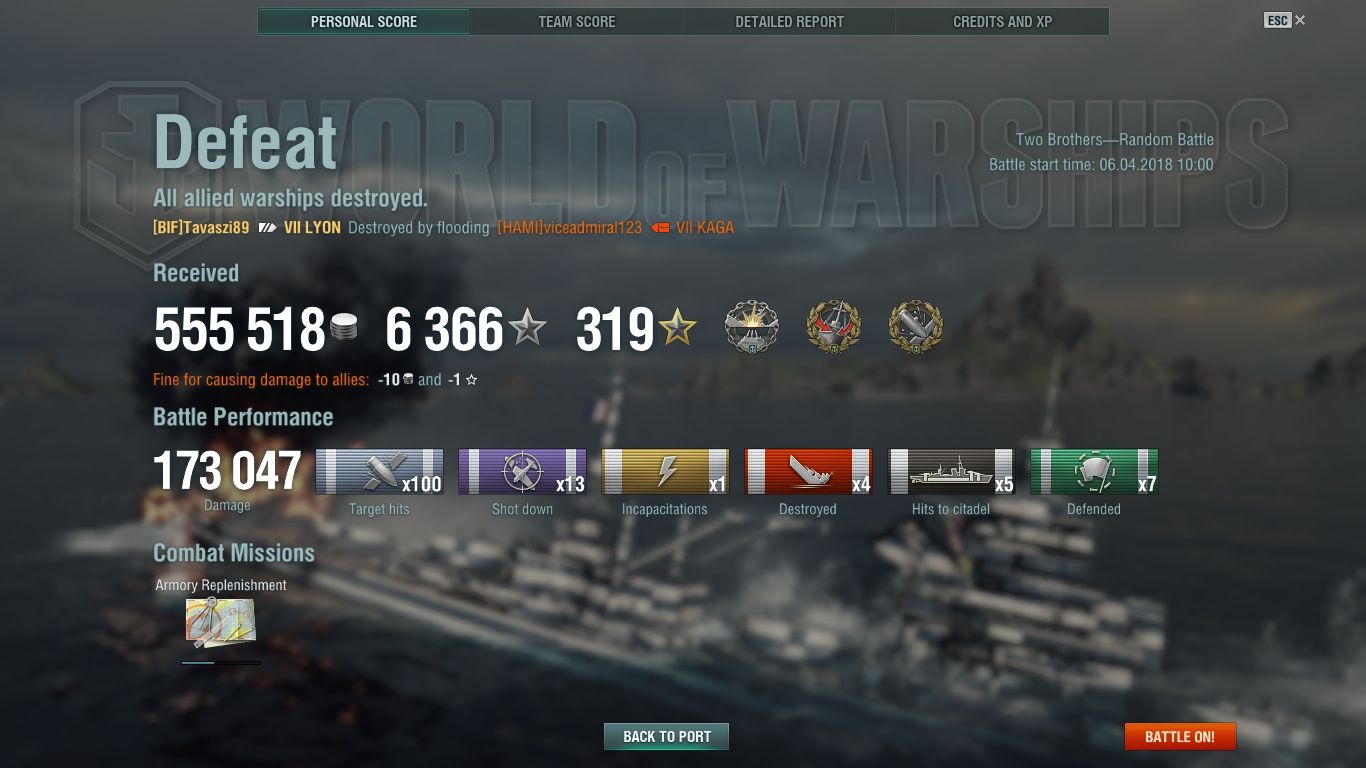Start another match with Battle On!
1366x768 pixels.
tap(1180, 736)
